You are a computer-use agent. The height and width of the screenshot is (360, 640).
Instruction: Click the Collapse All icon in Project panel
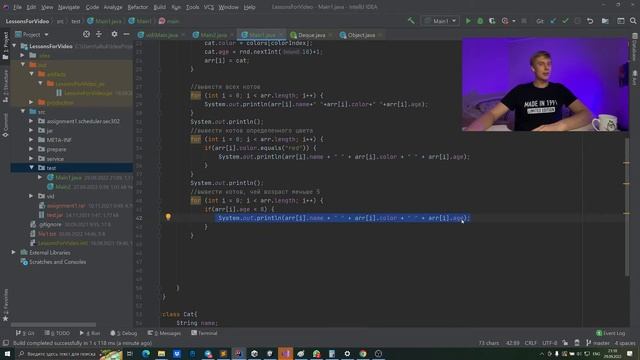coord(99,34)
